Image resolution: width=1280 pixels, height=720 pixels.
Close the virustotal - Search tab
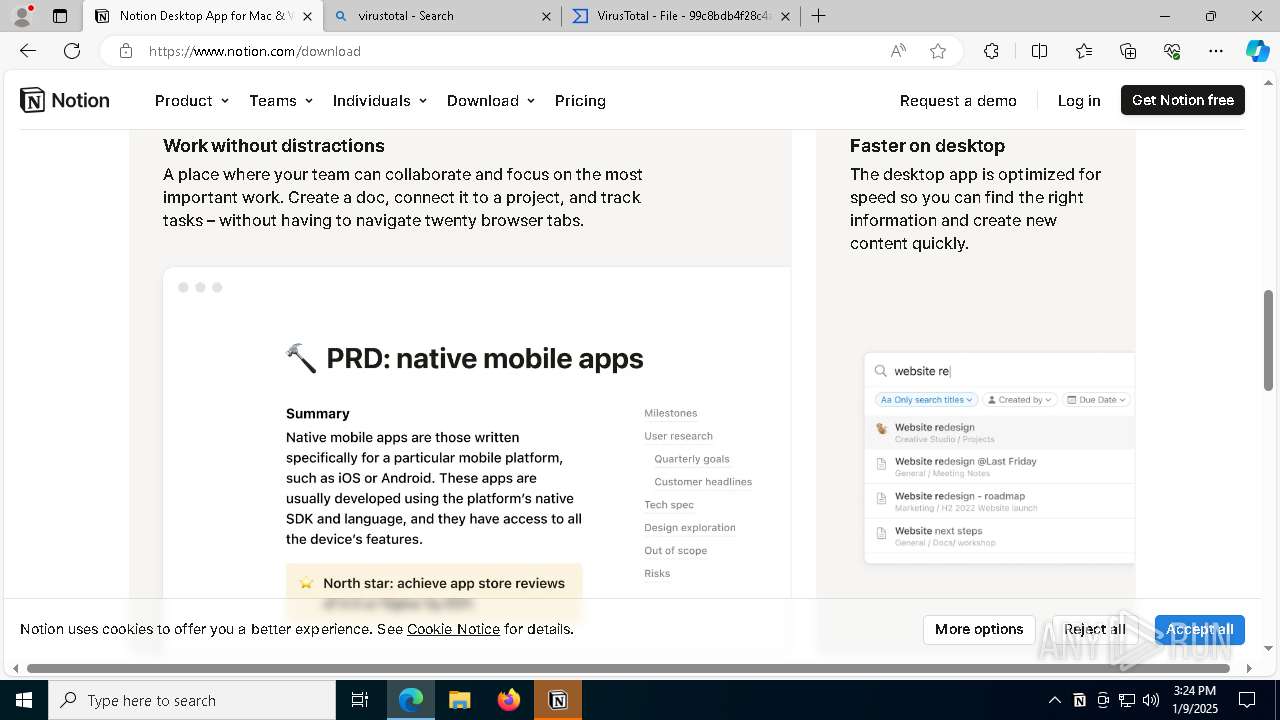(x=546, y=16)
